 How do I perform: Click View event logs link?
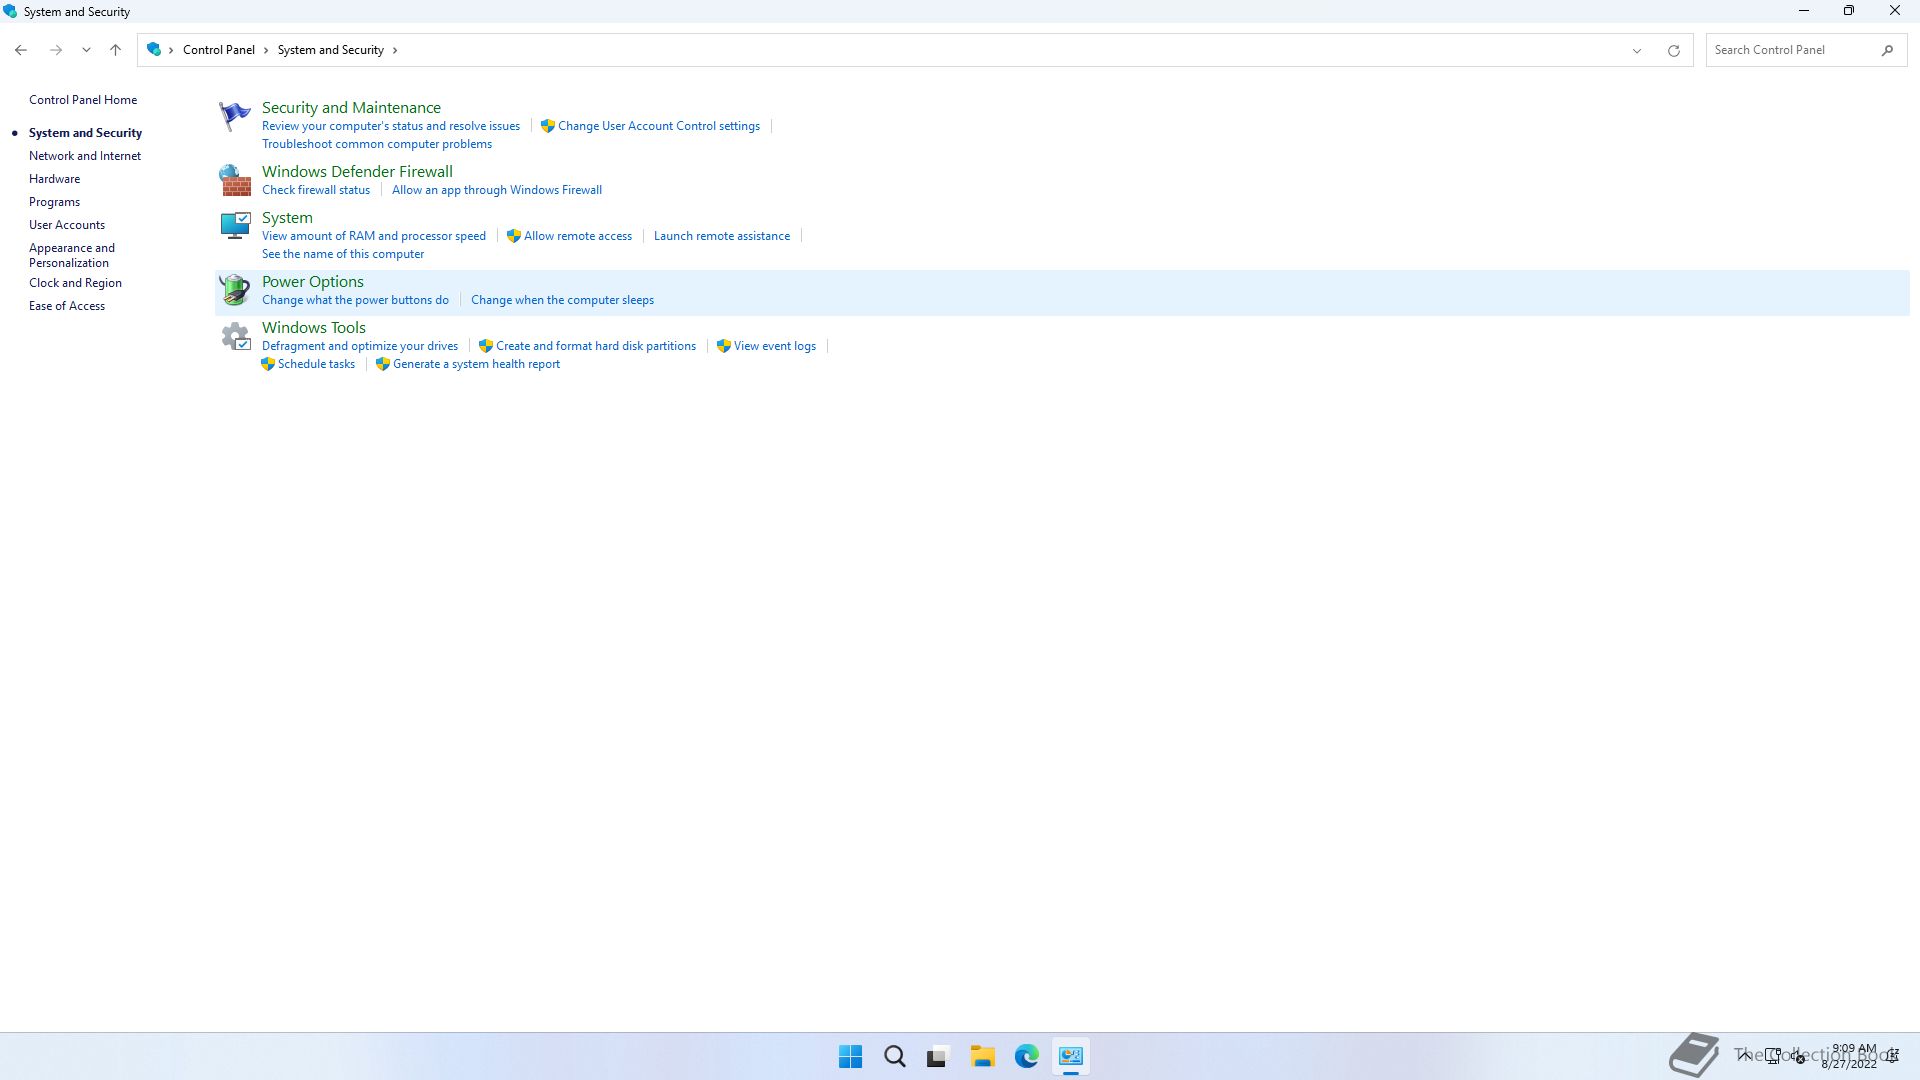[774, 346]
